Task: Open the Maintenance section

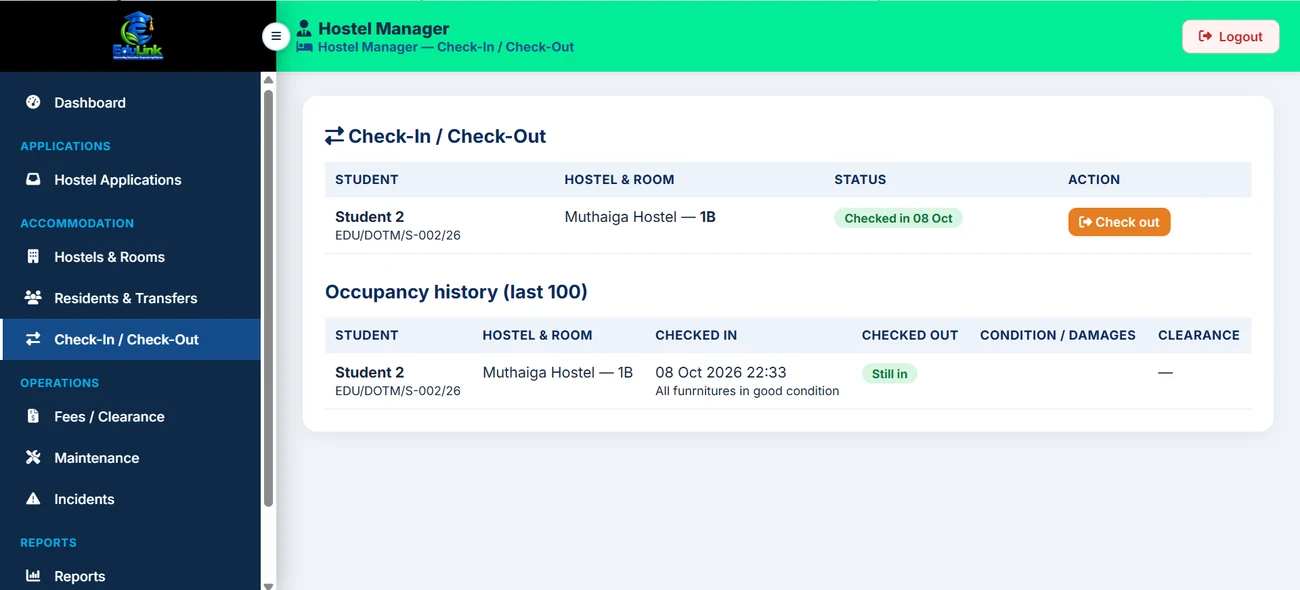Action: click(x=130, y=457)
